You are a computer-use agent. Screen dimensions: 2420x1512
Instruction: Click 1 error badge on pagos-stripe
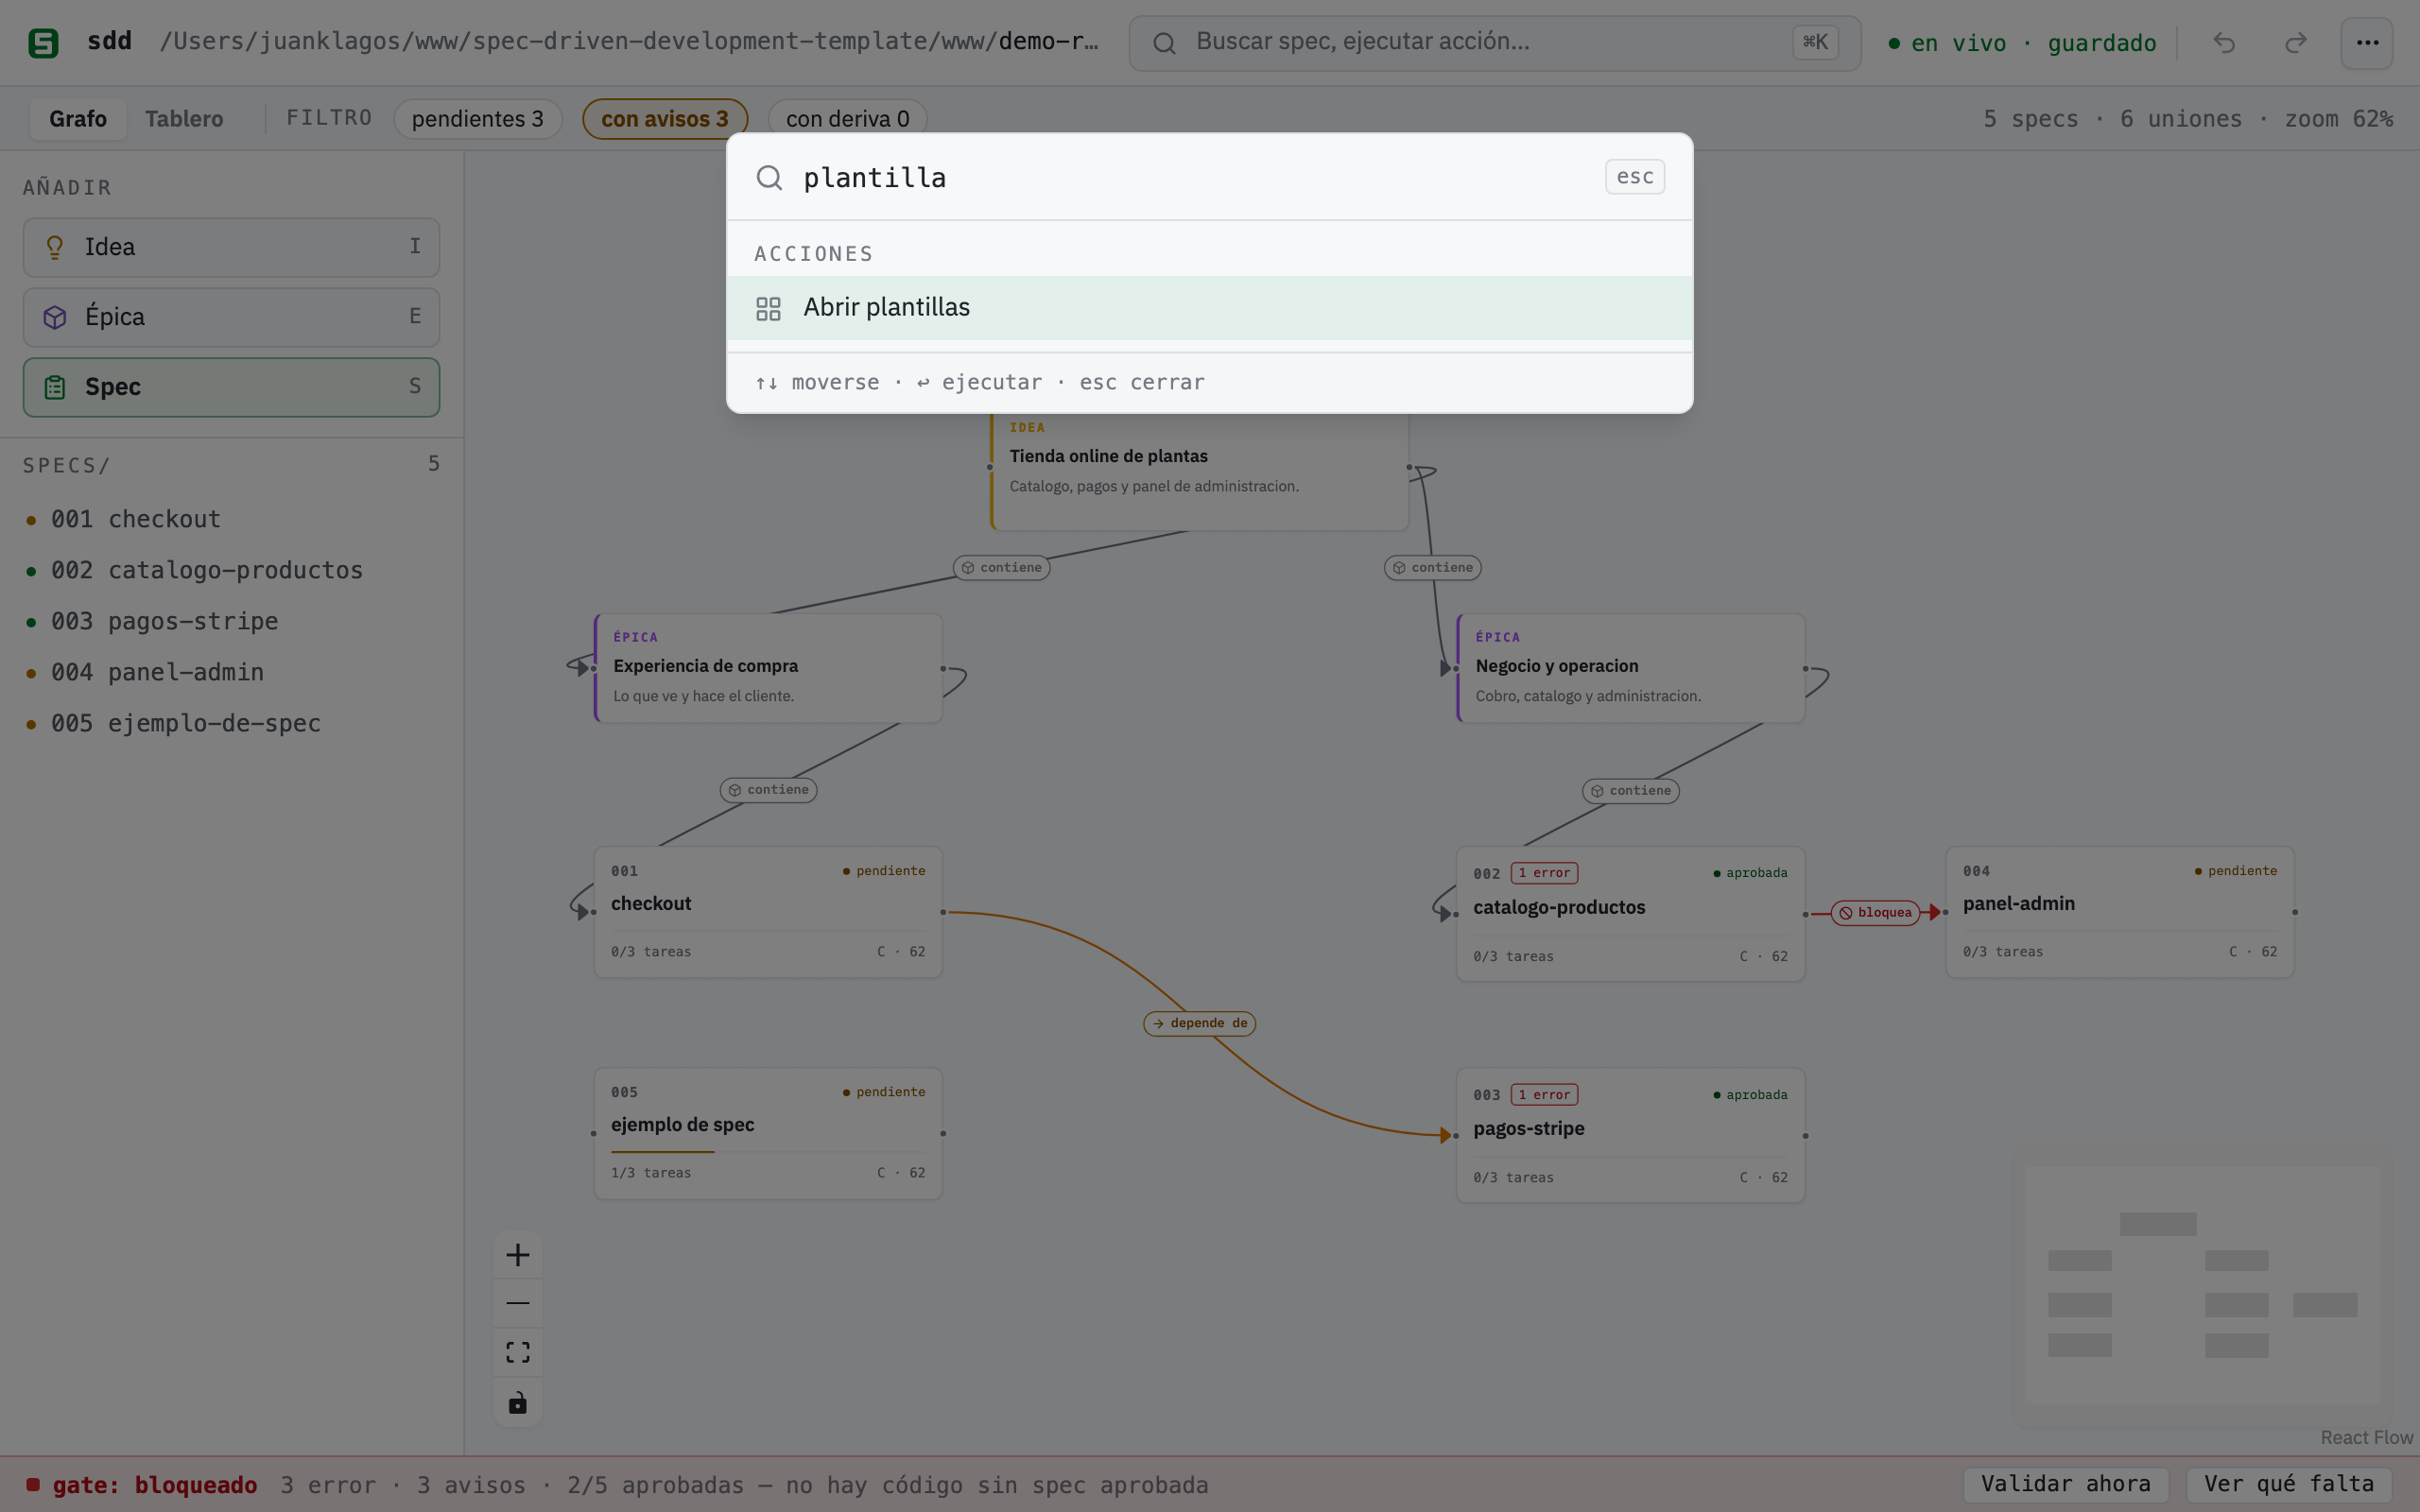point(1544,1095)
